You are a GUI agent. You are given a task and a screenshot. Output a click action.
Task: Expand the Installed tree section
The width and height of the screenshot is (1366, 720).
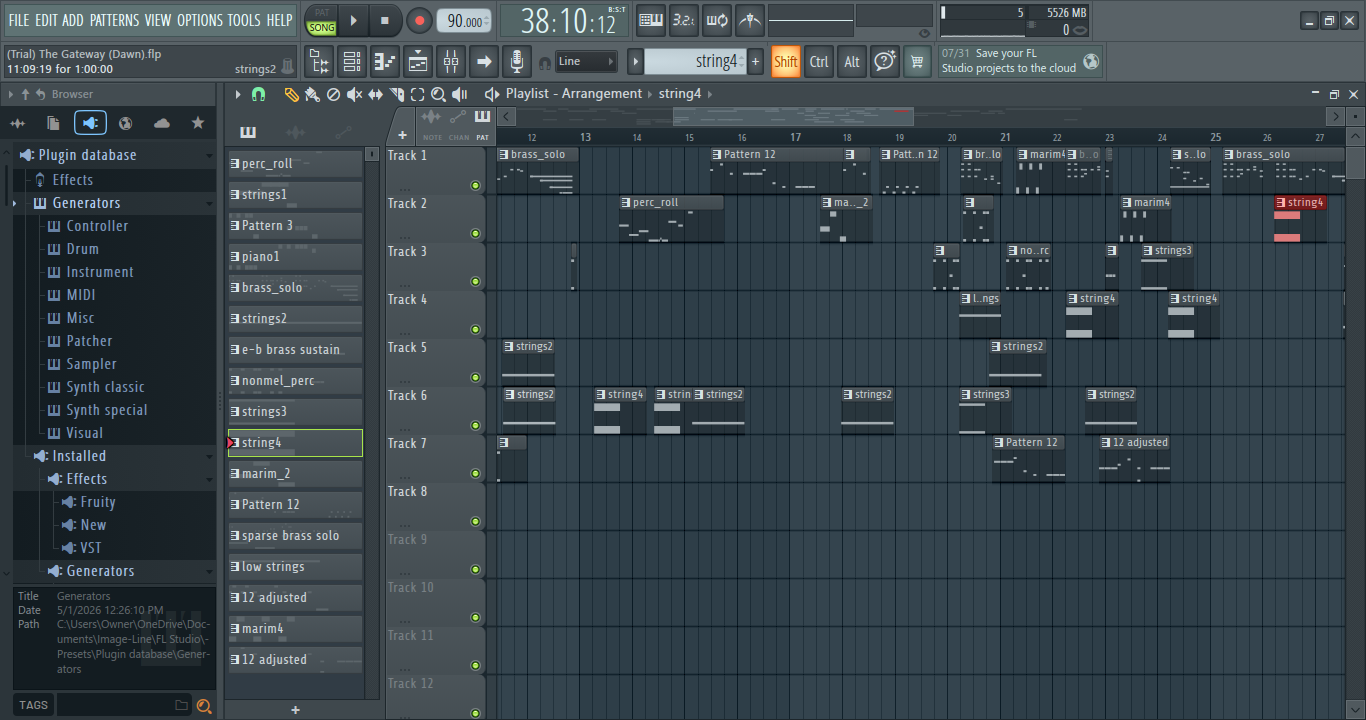click(79, 456)
